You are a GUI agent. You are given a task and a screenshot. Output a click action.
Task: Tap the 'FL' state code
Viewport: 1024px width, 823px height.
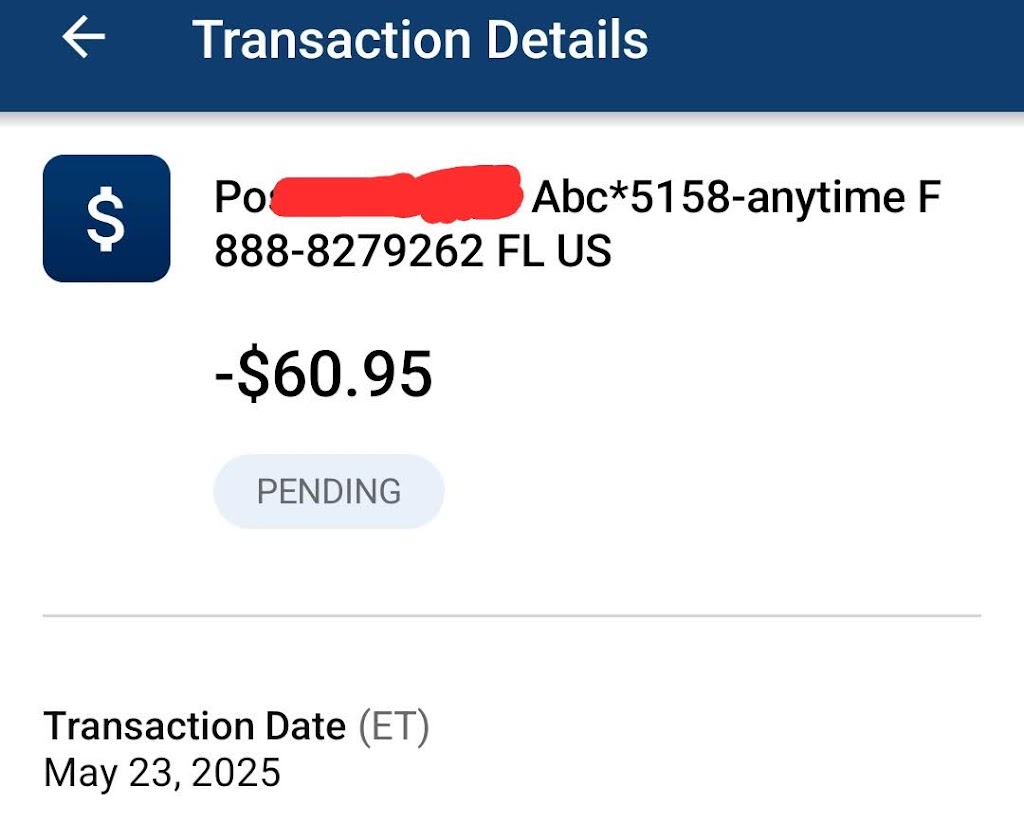(520, 251)
